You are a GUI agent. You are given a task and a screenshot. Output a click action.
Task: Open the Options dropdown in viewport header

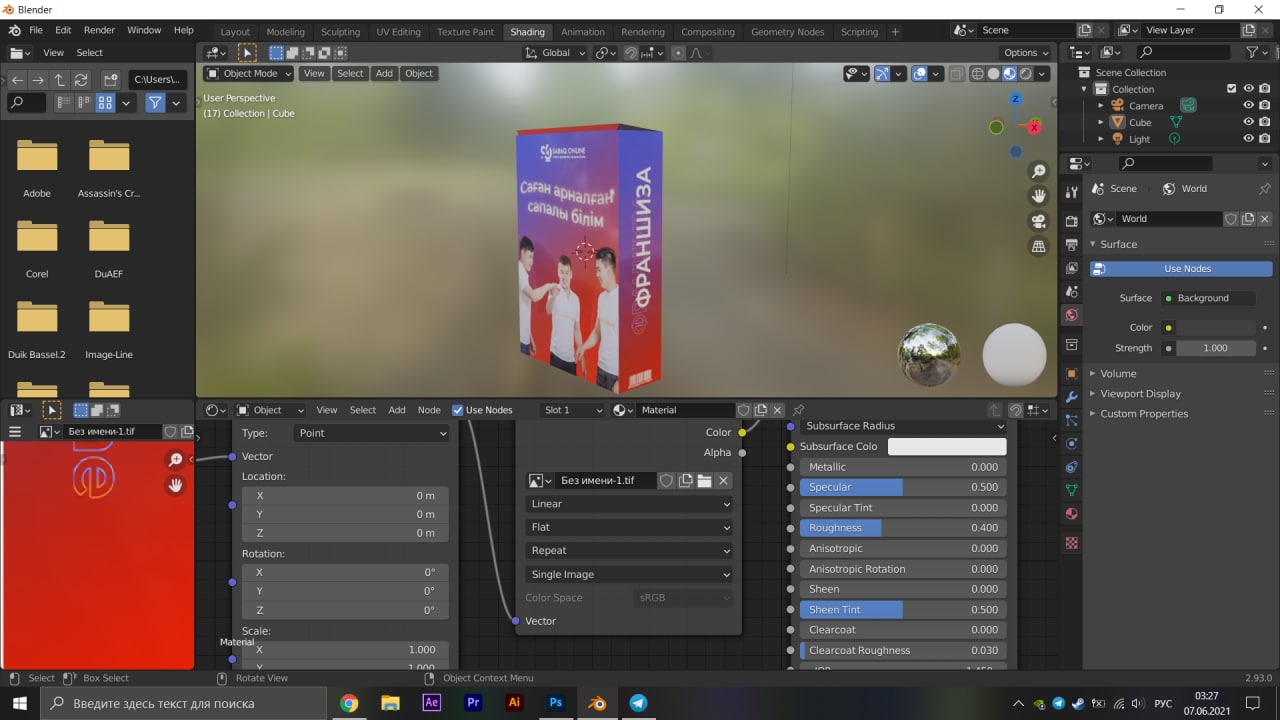tap(1026, 53)
